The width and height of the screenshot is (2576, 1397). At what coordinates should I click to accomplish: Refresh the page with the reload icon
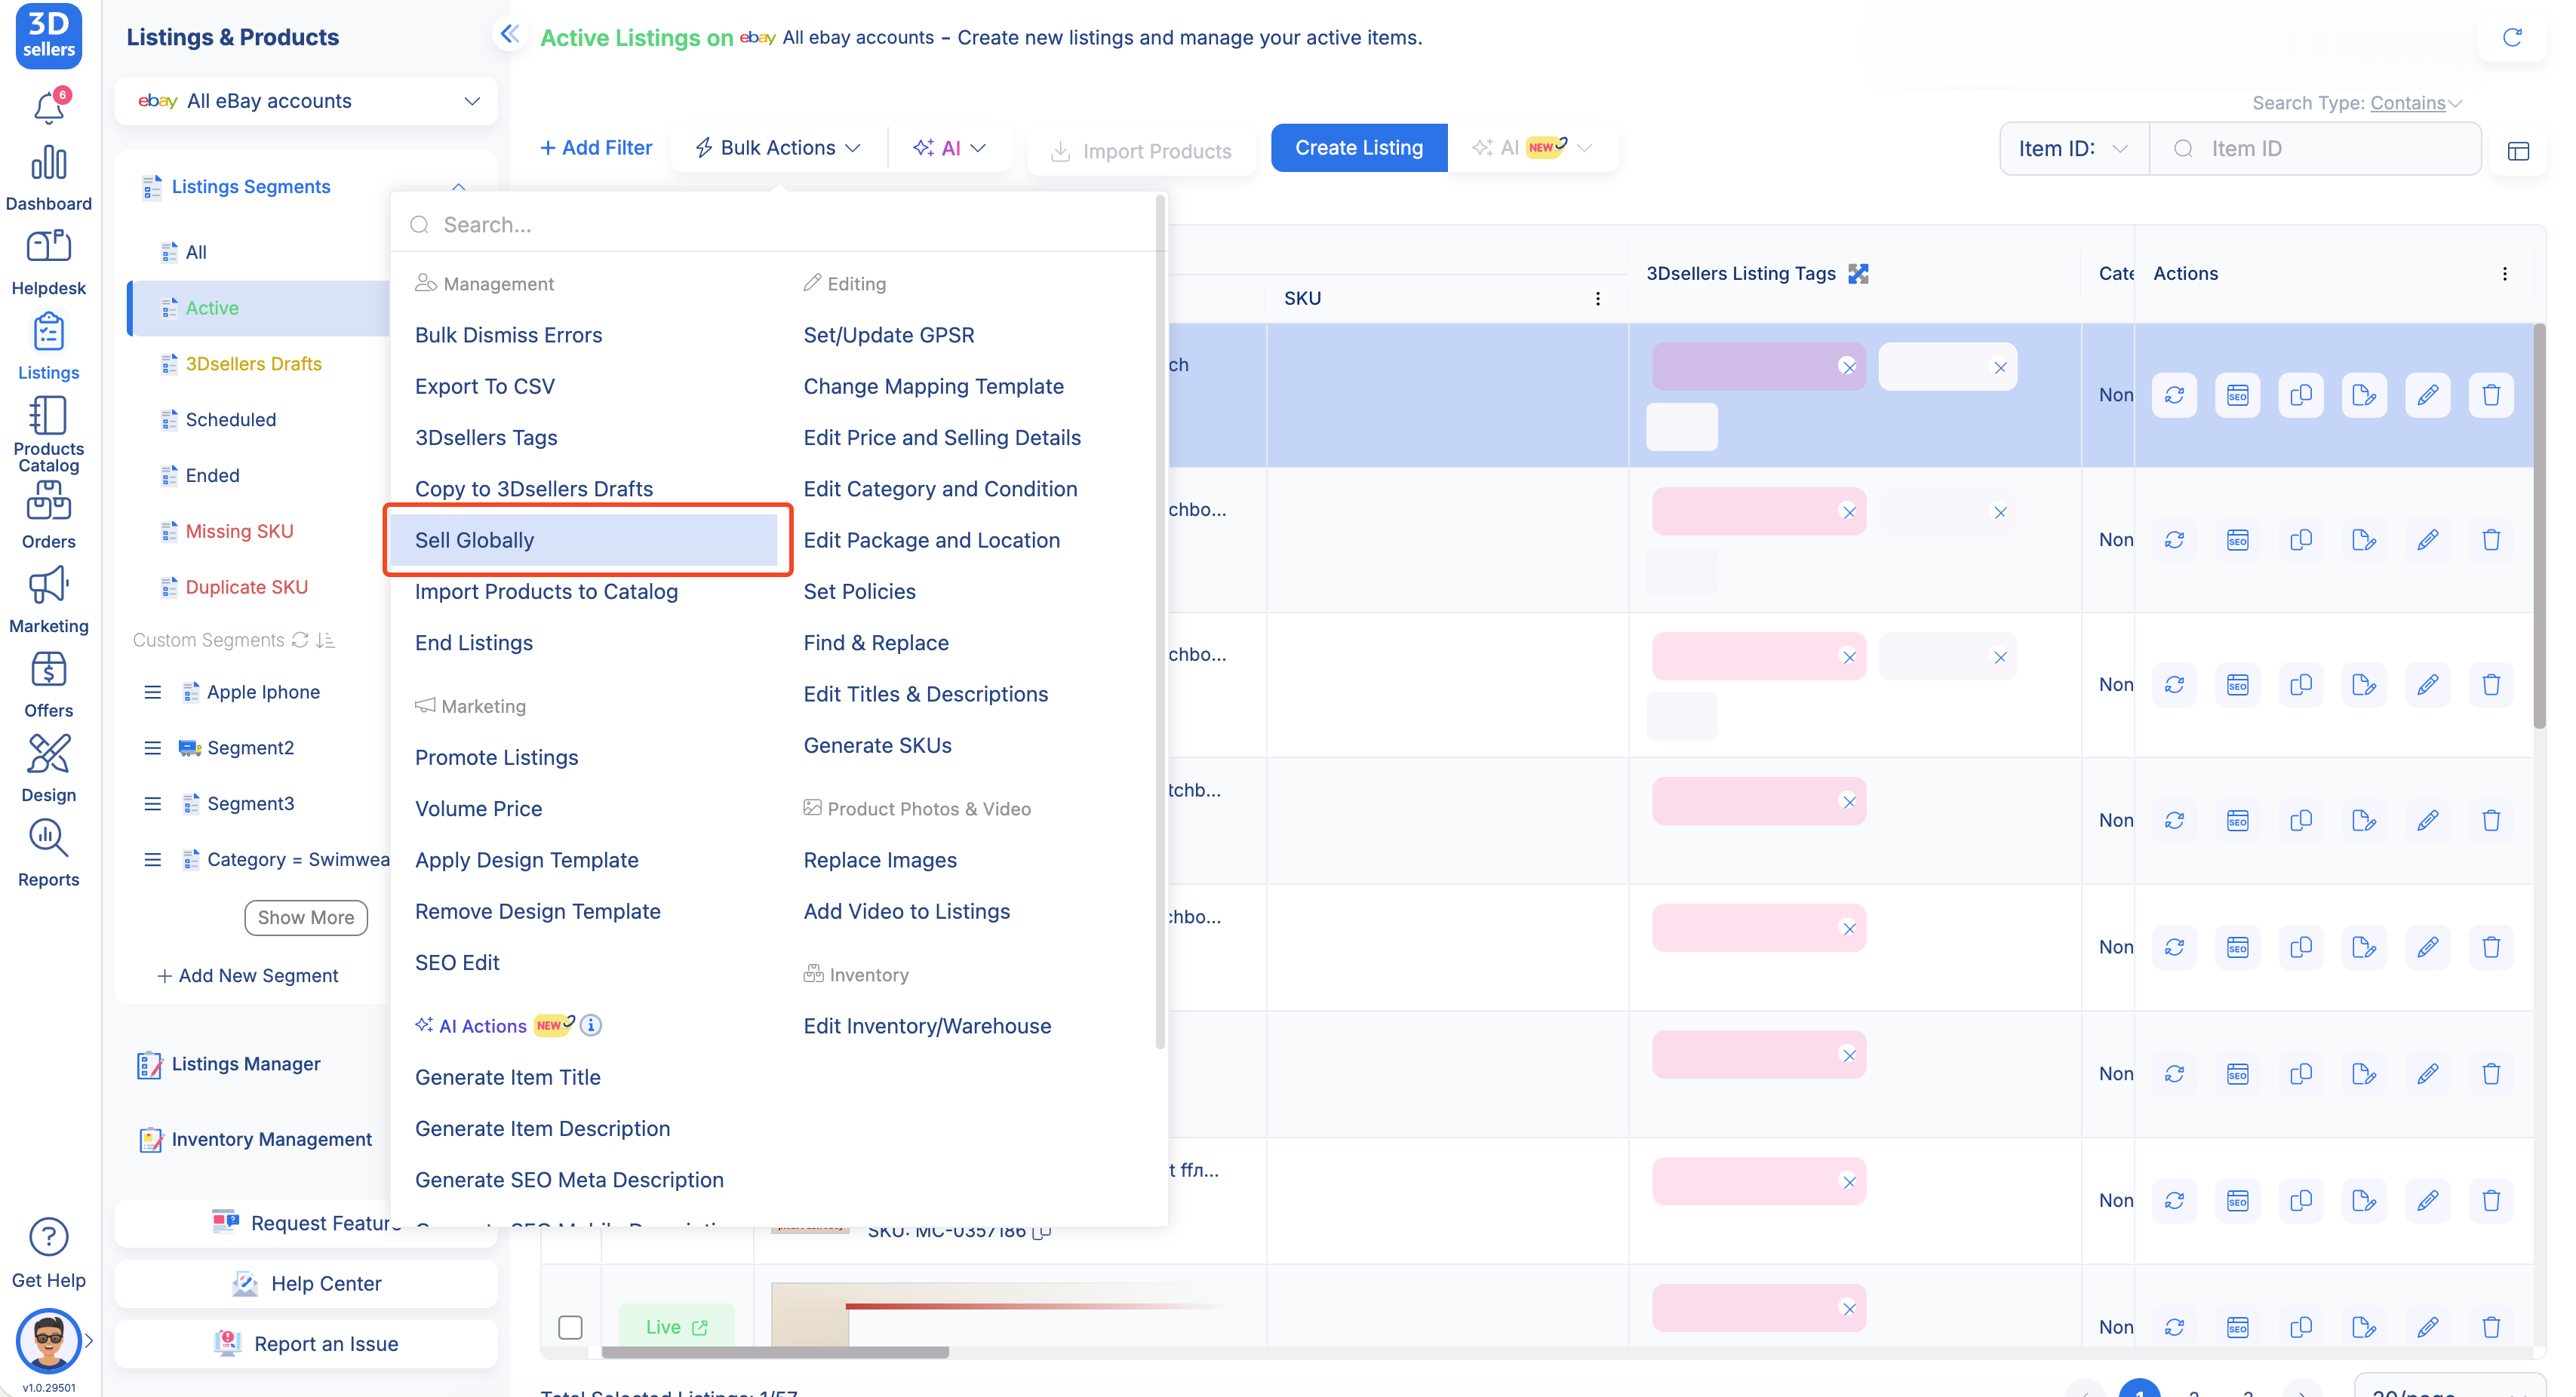[x=2513, y=37]
